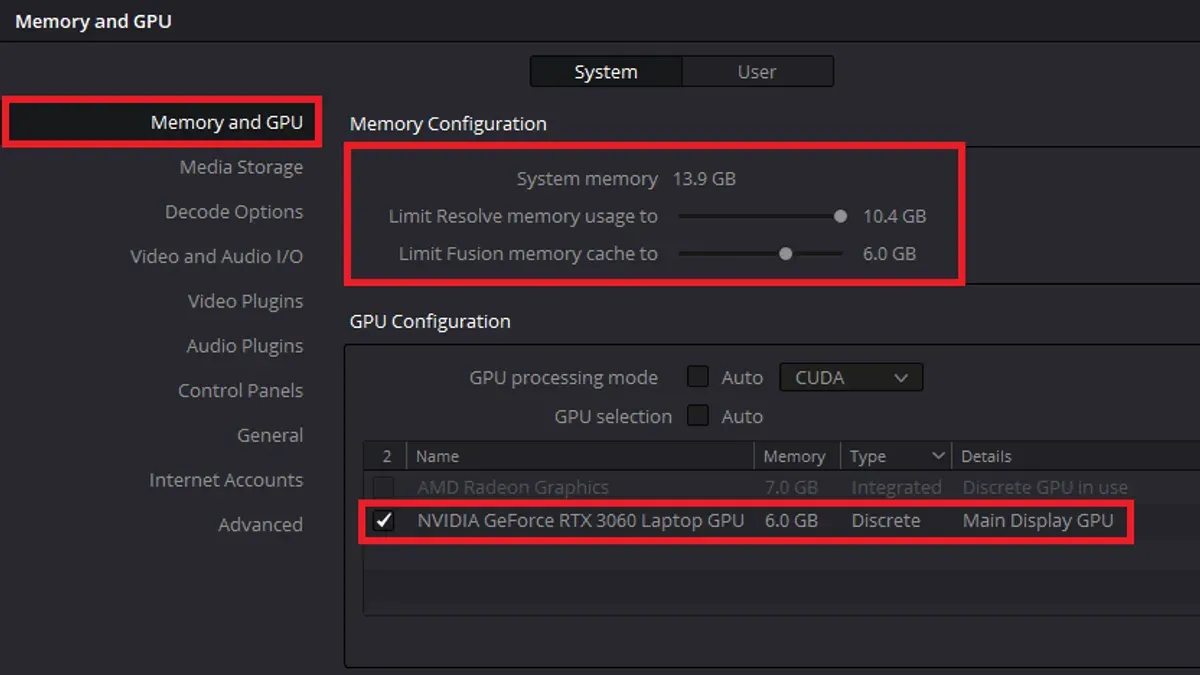Click the 'Integrated' type cell
This screenshot has height=675, width=1200.
(x=897, y=487)
